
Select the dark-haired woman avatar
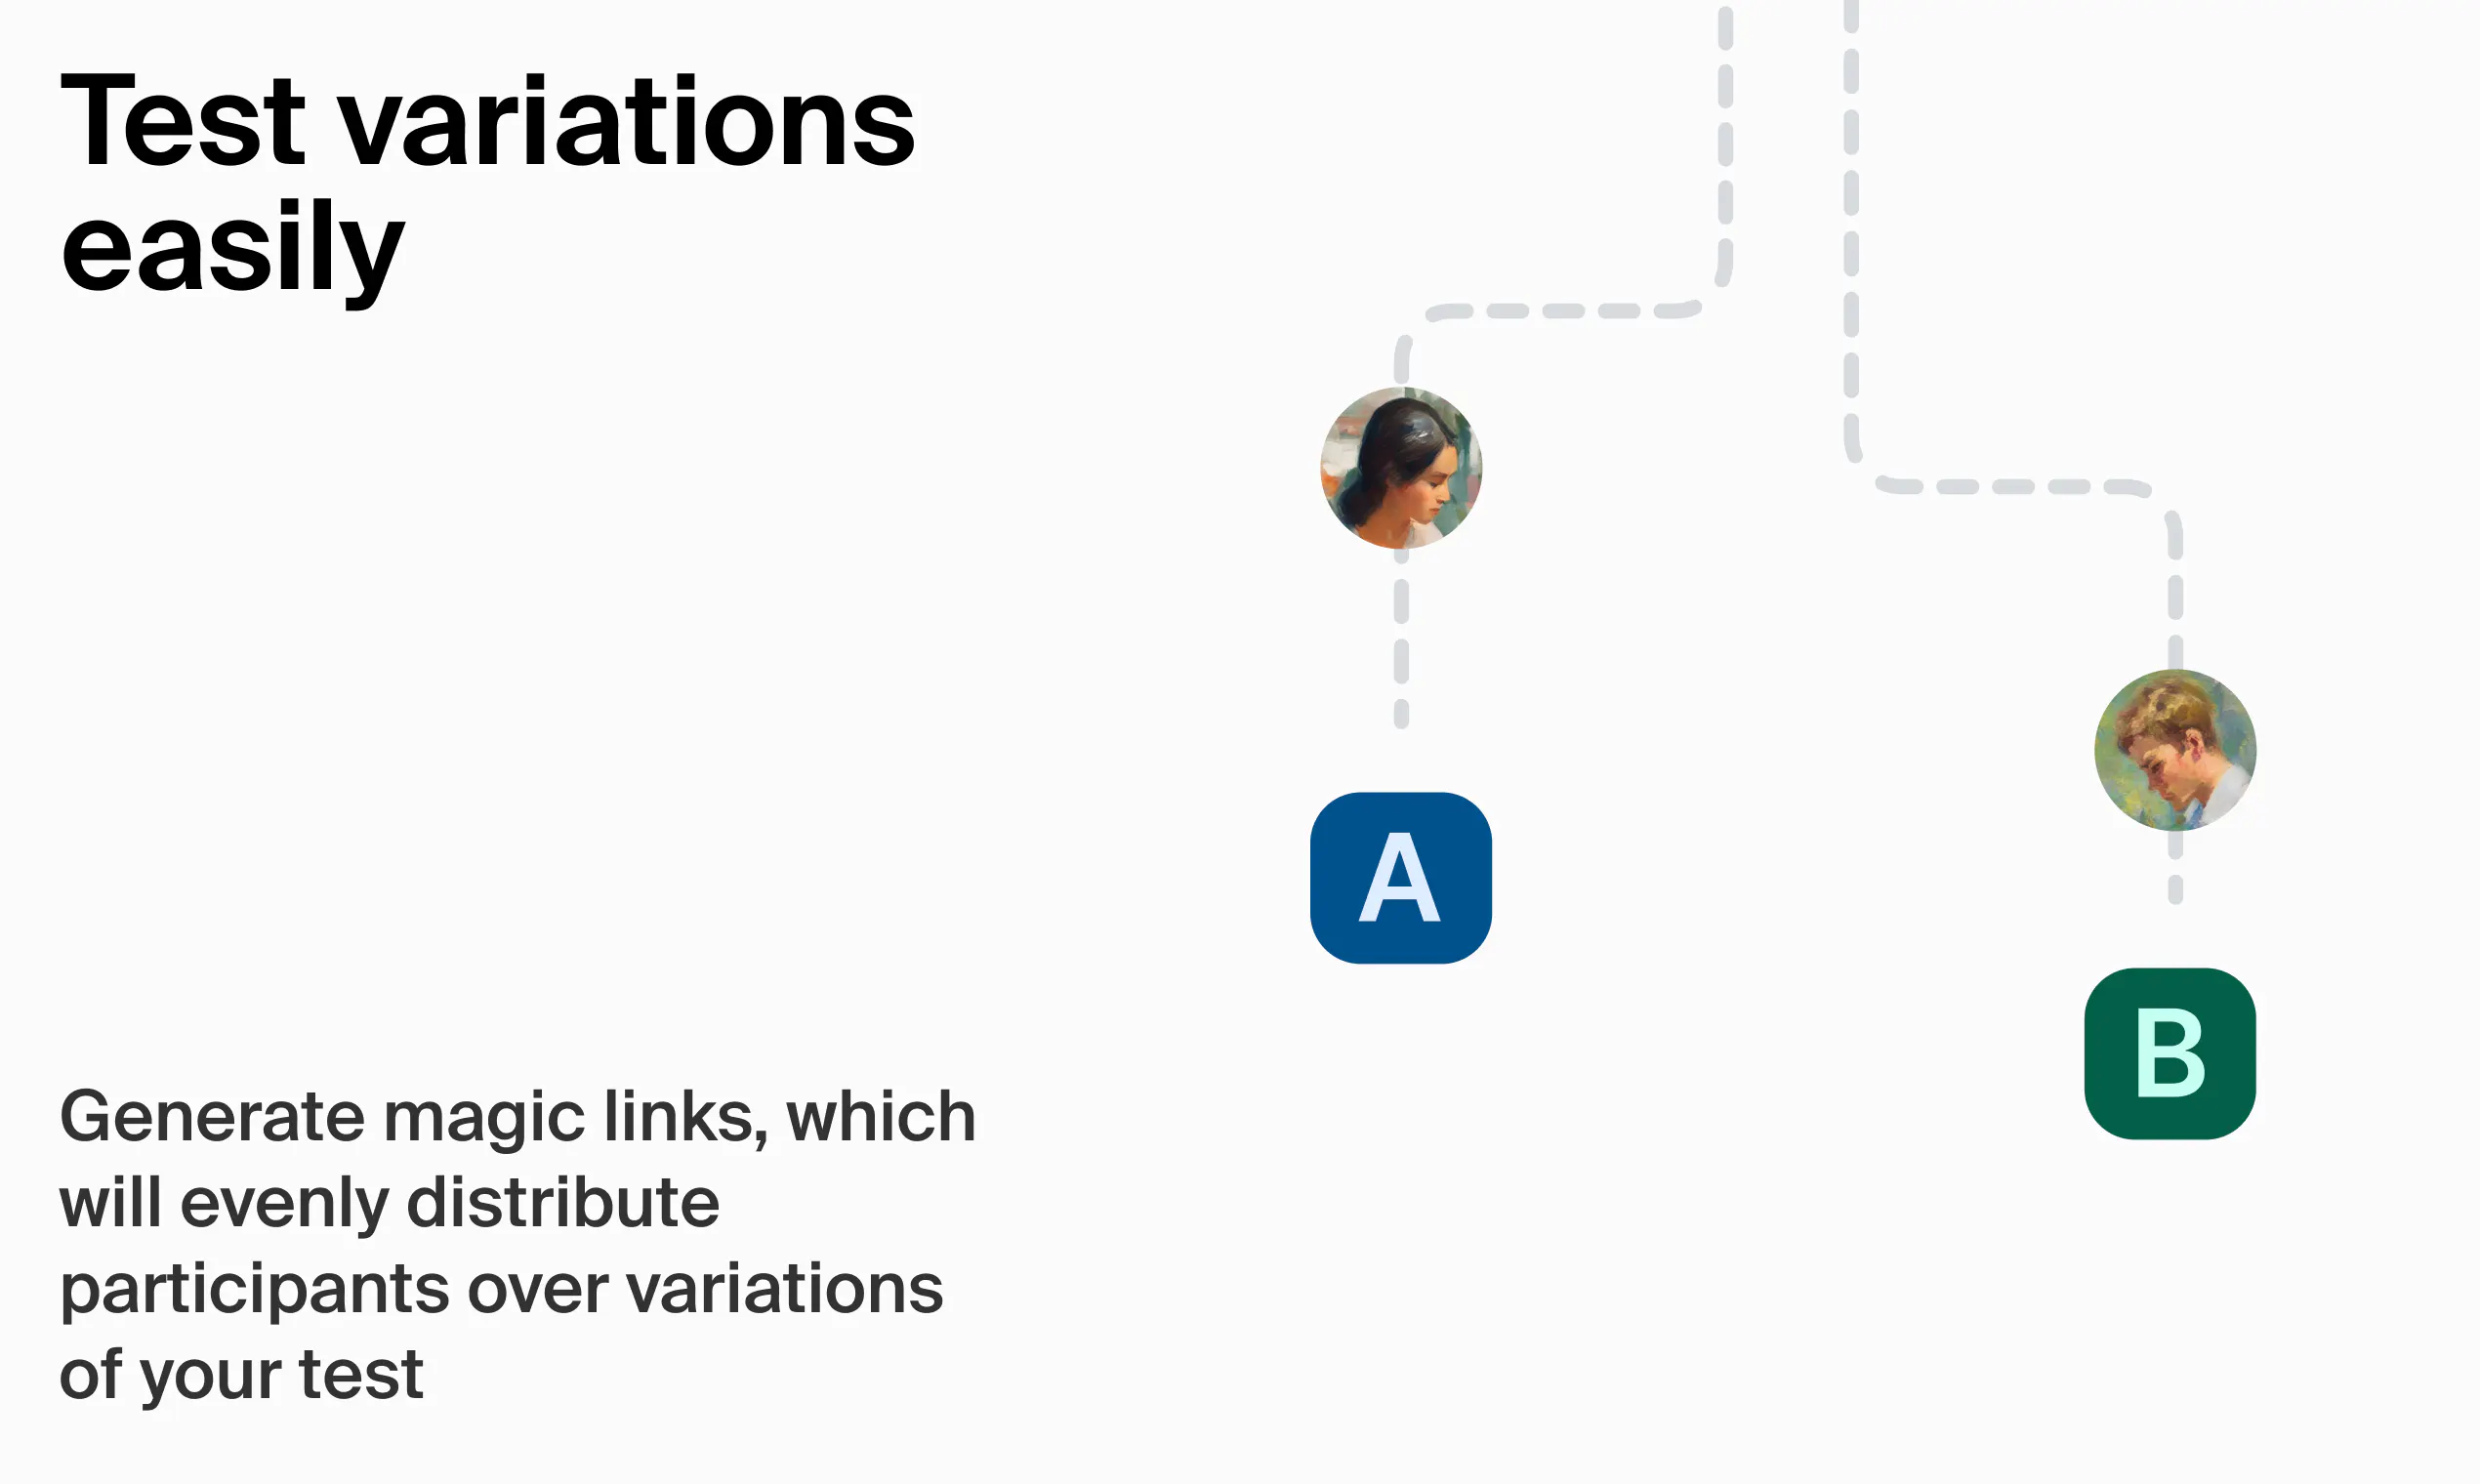(1401, 467)
